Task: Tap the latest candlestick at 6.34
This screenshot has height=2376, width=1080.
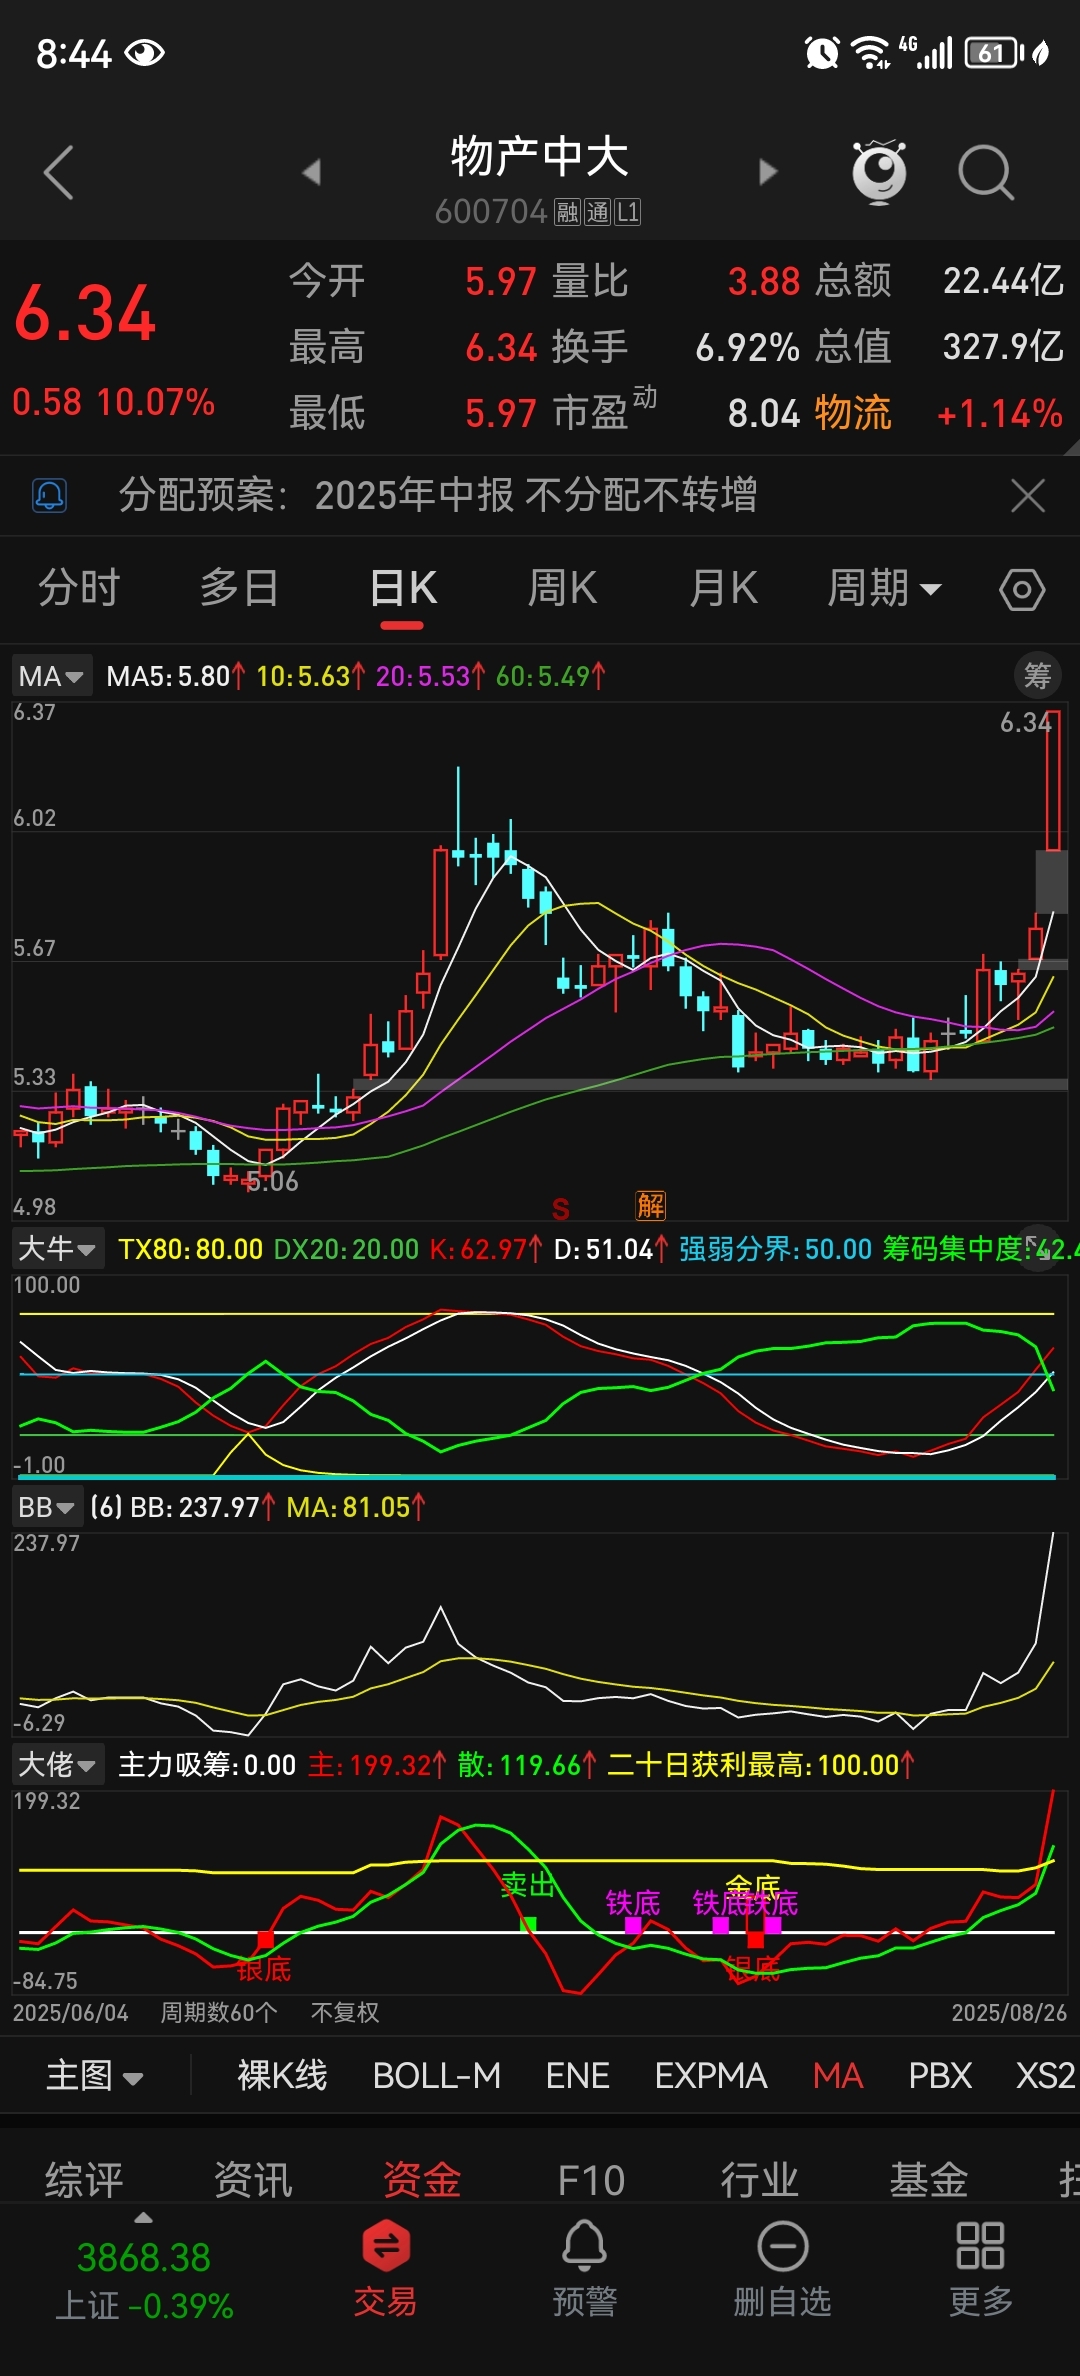Action: pyautogui.click(x=1053, y=782)
